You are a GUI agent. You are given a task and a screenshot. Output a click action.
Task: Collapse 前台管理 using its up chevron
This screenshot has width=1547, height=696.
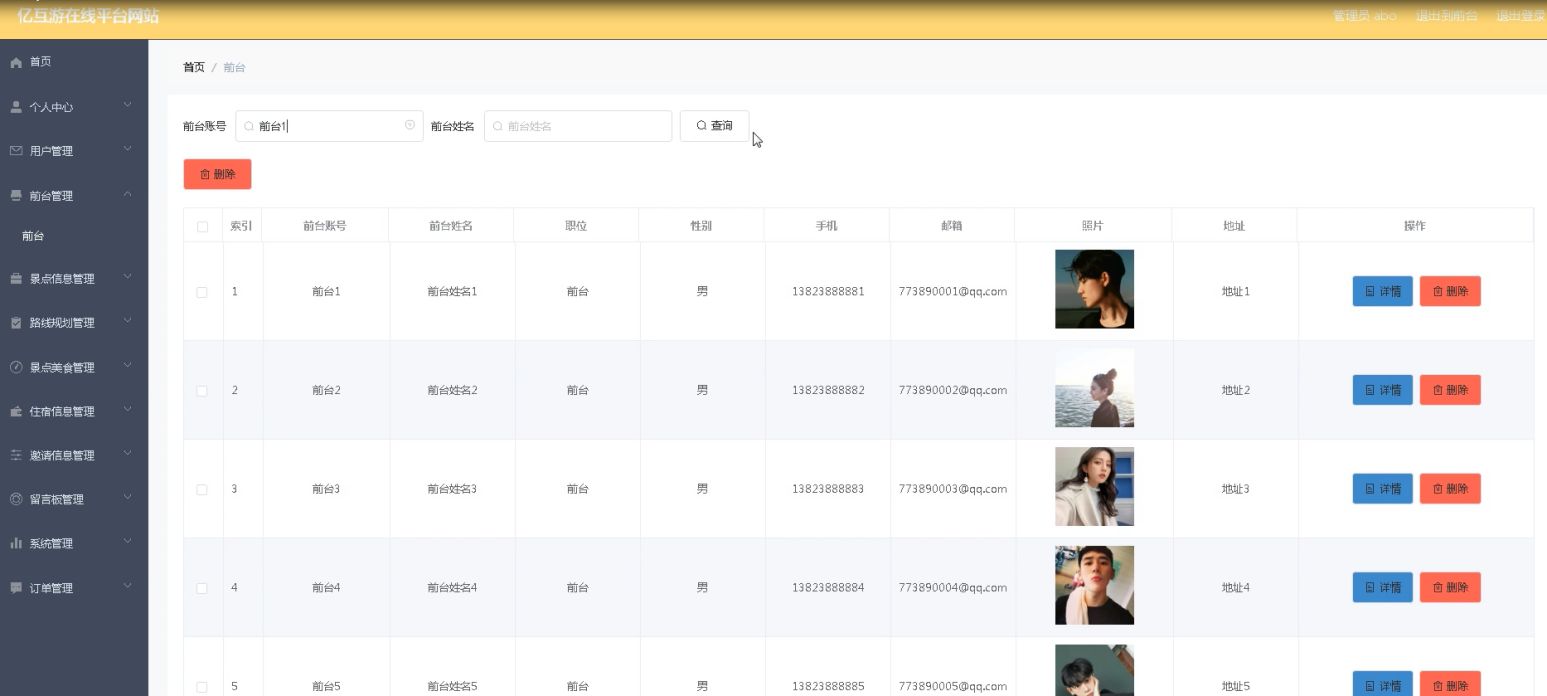click(128, 194)
